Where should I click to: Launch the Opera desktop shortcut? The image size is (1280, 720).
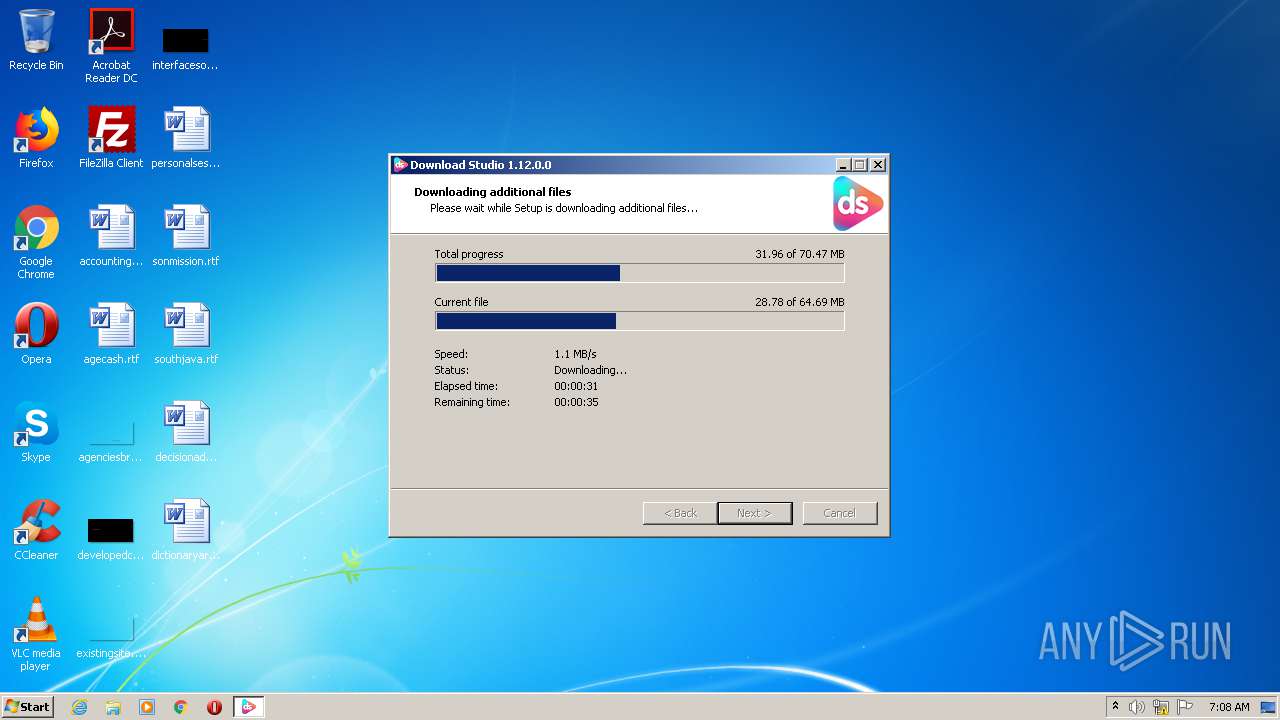point(36,335)
